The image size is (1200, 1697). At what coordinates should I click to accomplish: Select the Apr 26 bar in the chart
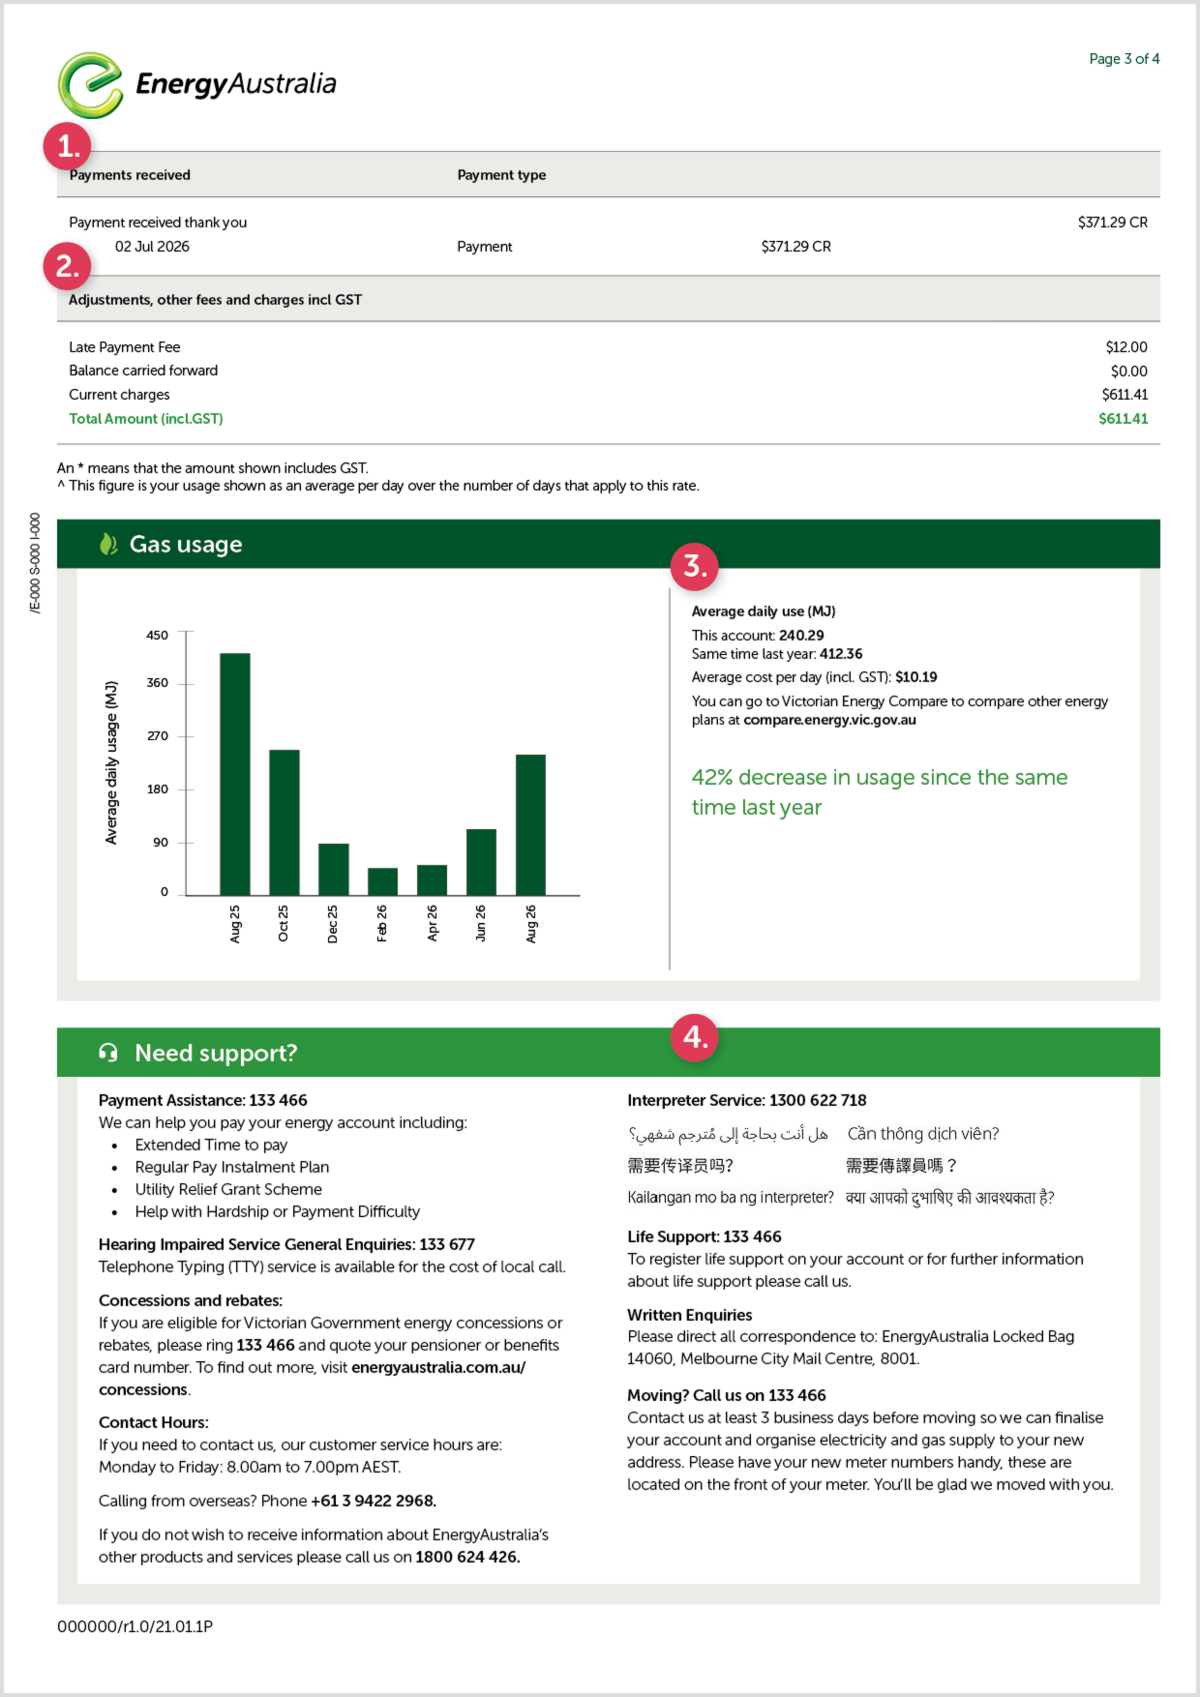tap(432, 880)
